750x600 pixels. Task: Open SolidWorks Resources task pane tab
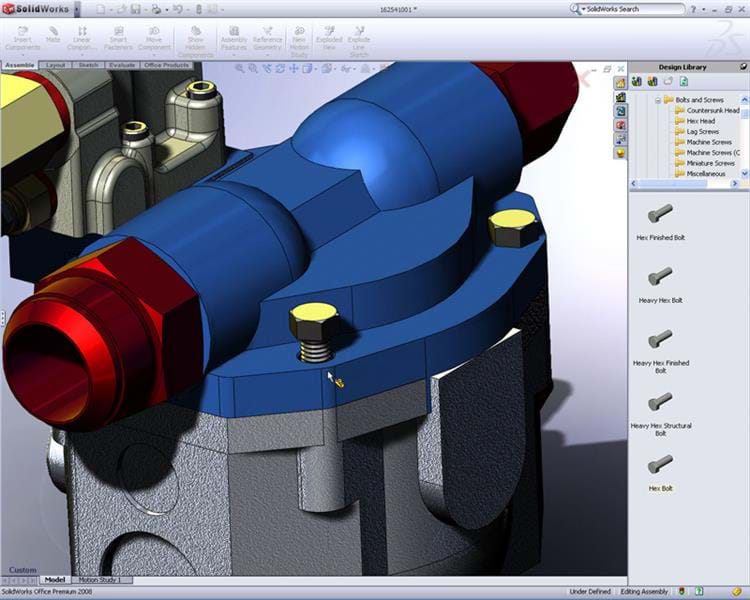(620, 83)
